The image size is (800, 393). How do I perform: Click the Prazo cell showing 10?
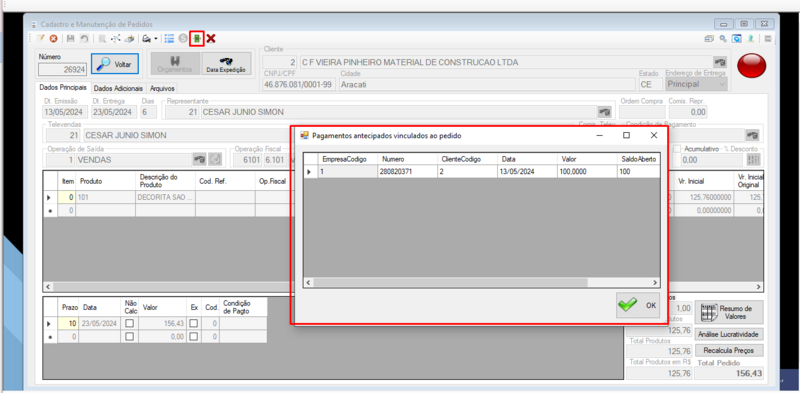[67, 324]
